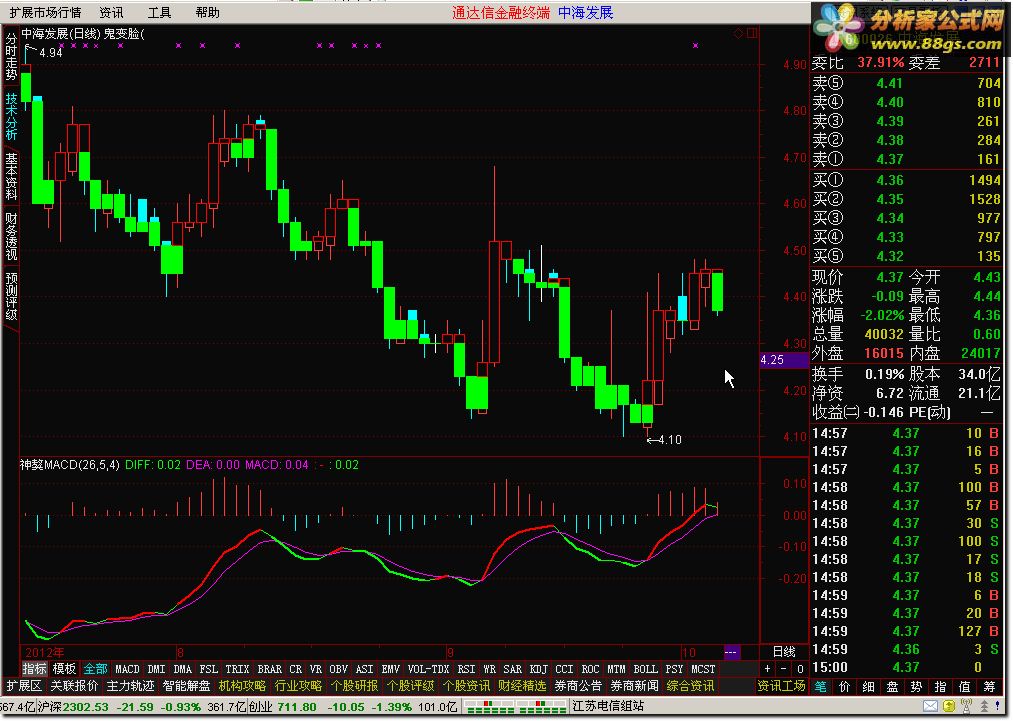The width and height of the screenshot is (1013, 721).
Task: Select the 全部 indicator filter
Action: [95, 669]
